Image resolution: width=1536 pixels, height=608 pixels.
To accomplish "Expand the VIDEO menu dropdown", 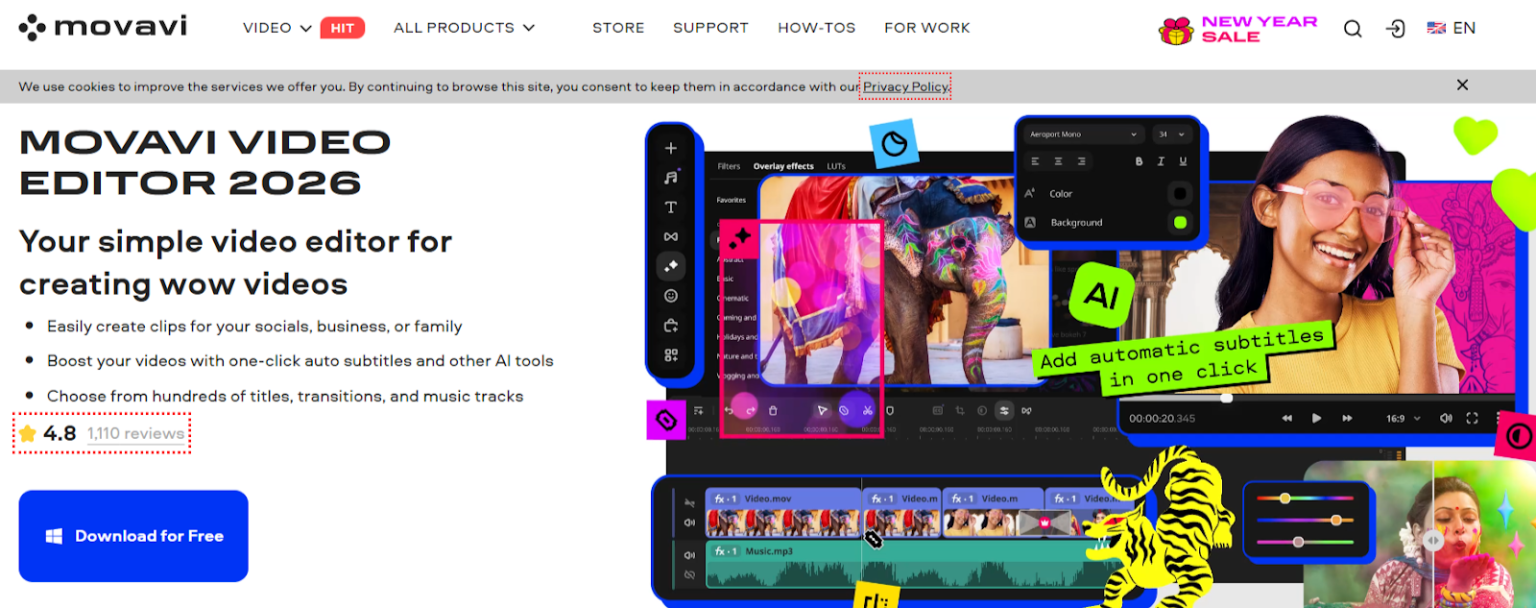I will click(x=278, y=28).
